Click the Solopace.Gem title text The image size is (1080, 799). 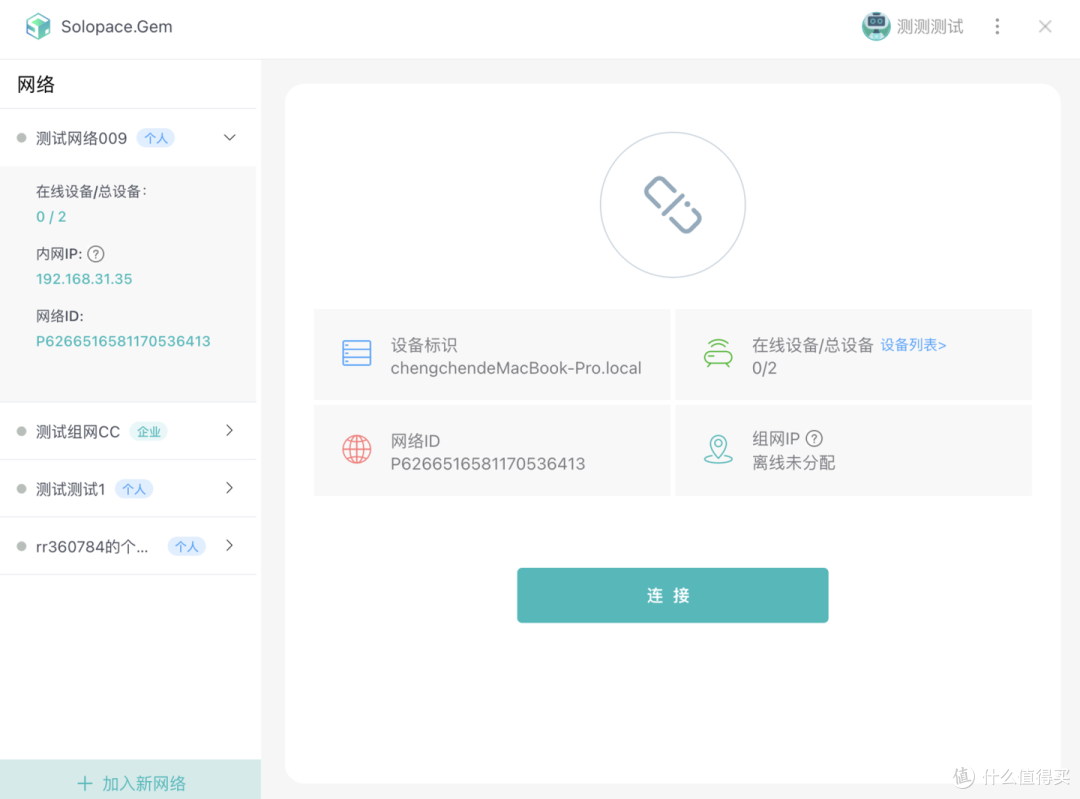click(x=116, y=27)
